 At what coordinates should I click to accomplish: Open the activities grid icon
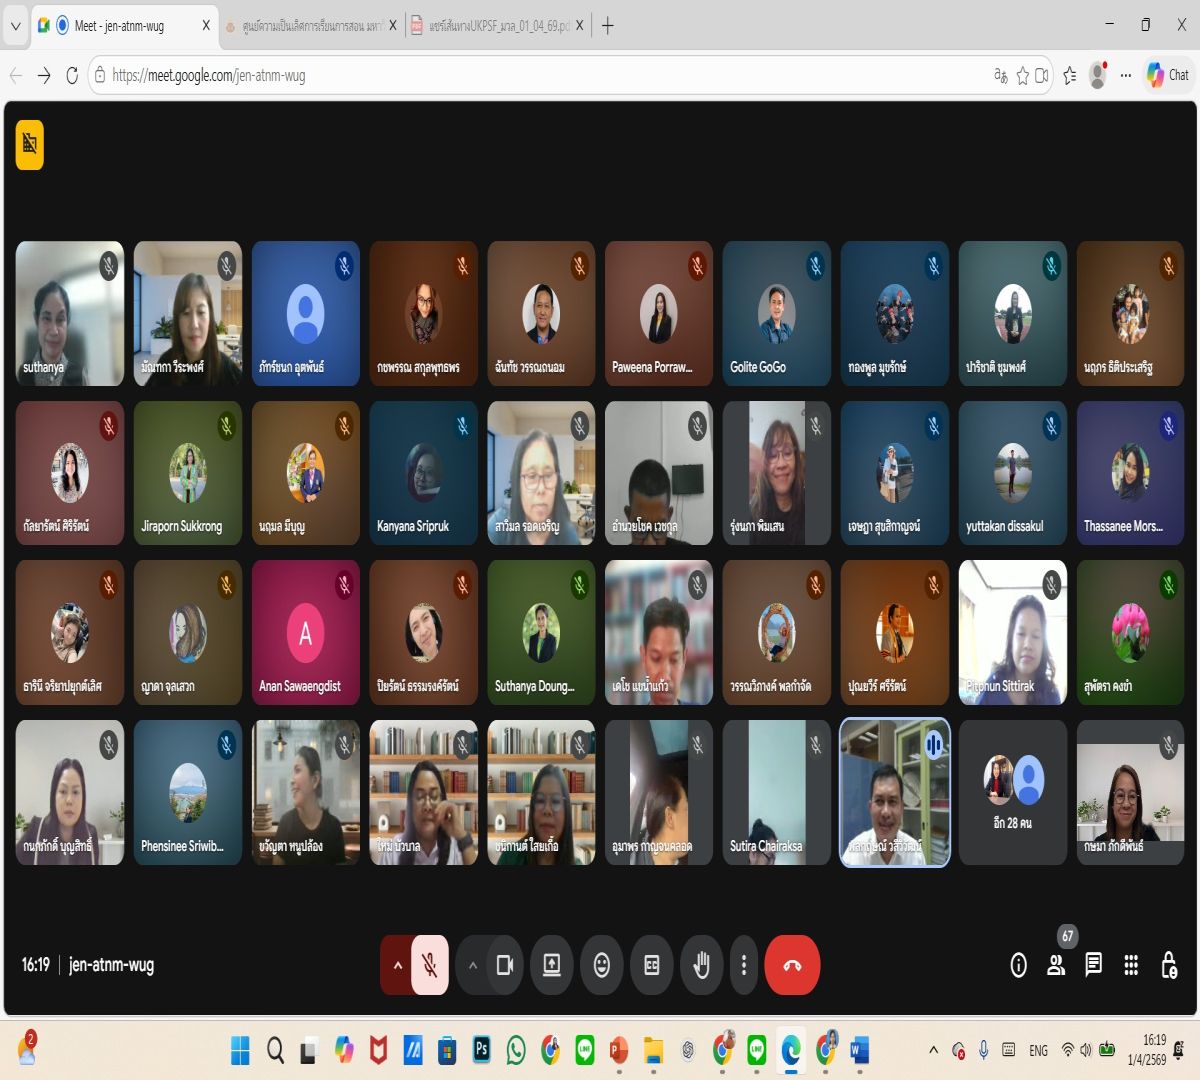tap(1131, 965)
